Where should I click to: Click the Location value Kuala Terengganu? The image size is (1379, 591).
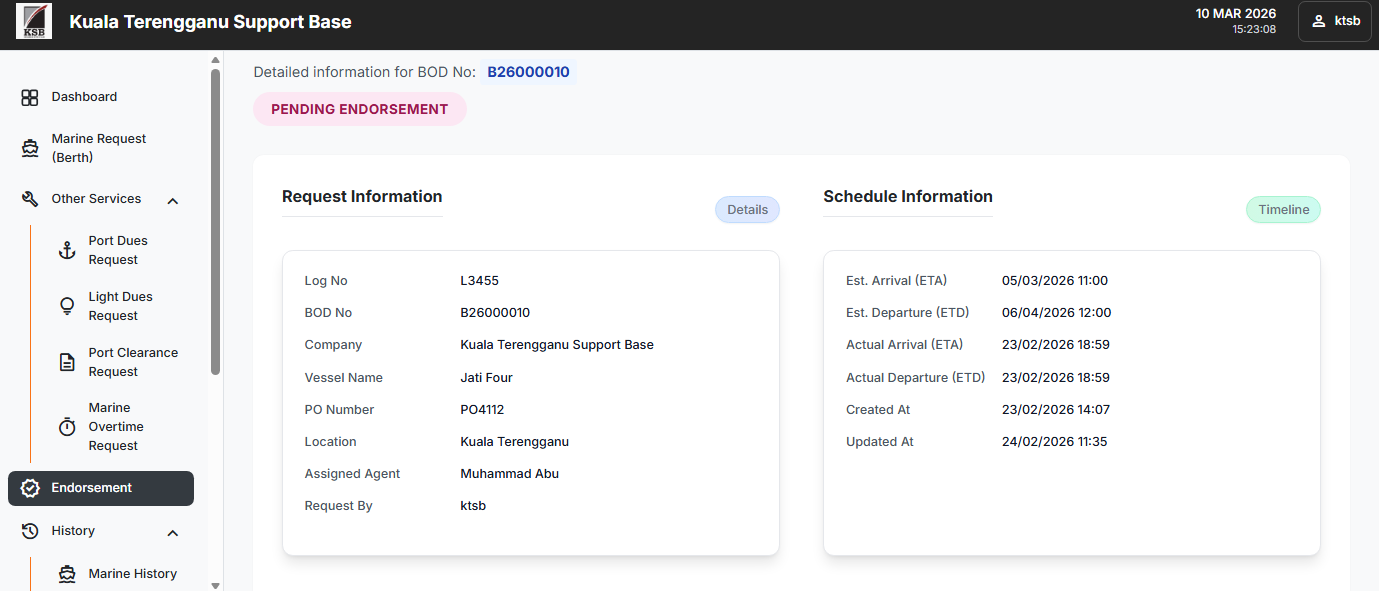pyautogui.click(x=514, y=442)
